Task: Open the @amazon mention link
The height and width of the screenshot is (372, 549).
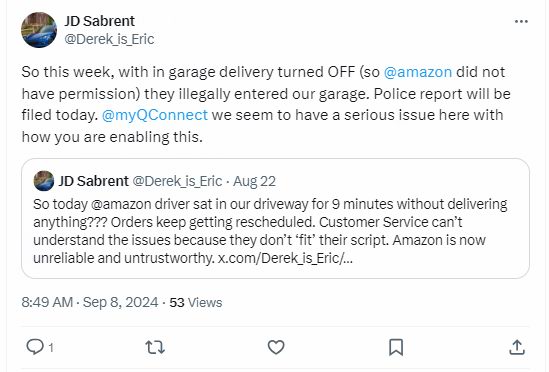Action: pyautogui.click(x=418, y=72)
